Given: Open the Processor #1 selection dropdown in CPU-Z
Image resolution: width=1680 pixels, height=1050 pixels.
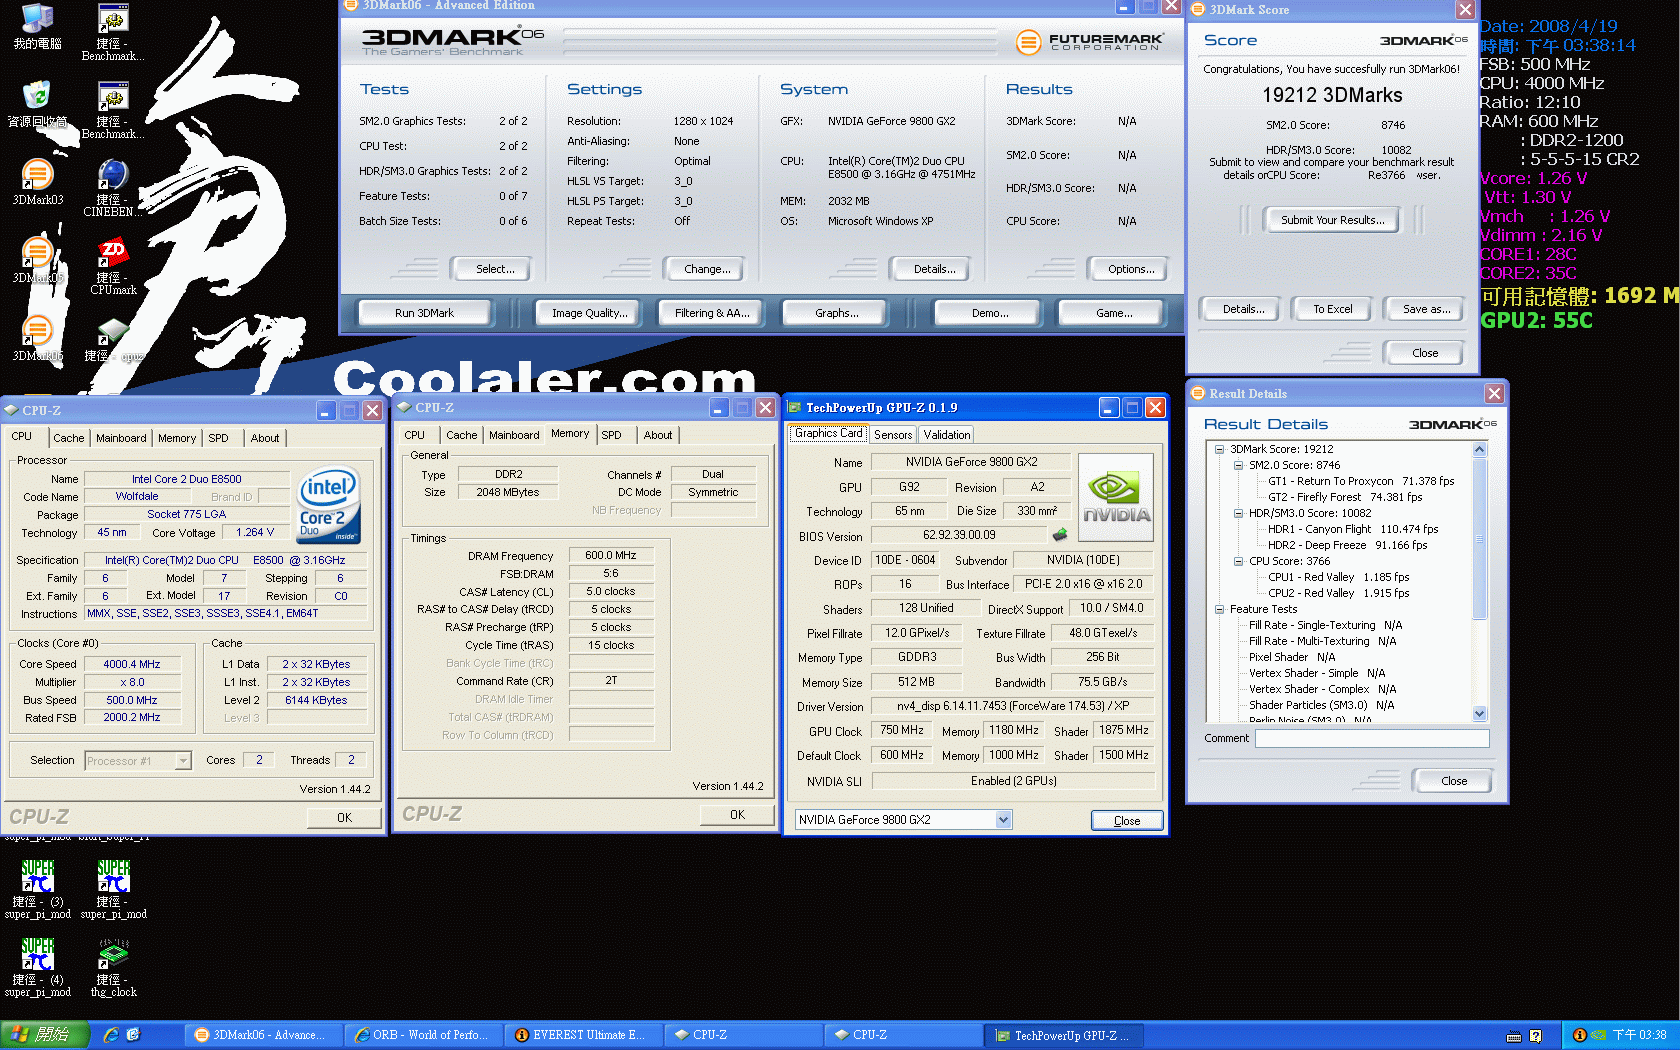Looking at the screenshot, I should pyautogui.click(x=183, y=761).
